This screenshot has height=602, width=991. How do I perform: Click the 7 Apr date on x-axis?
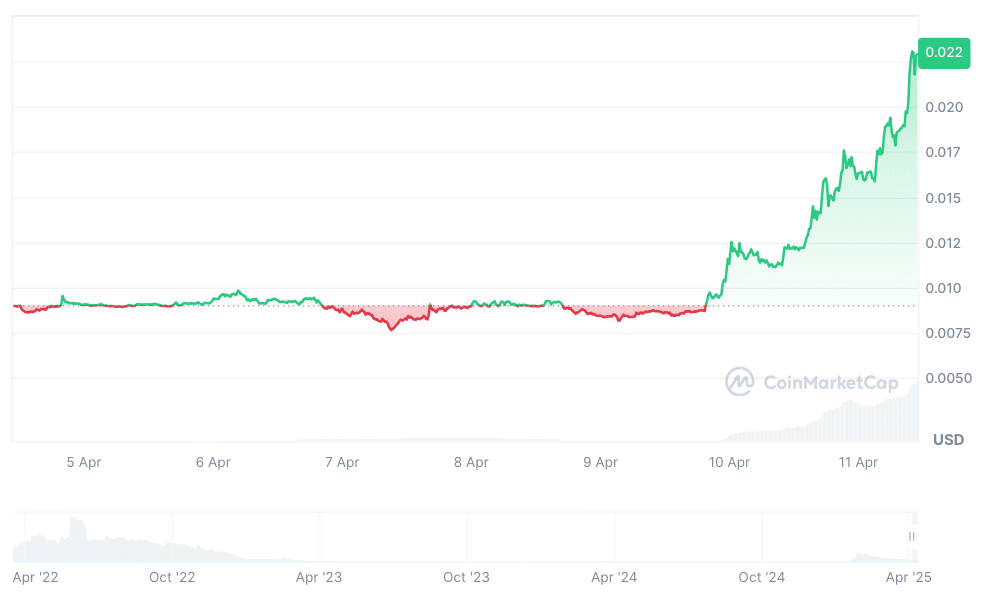click(342, 462)
